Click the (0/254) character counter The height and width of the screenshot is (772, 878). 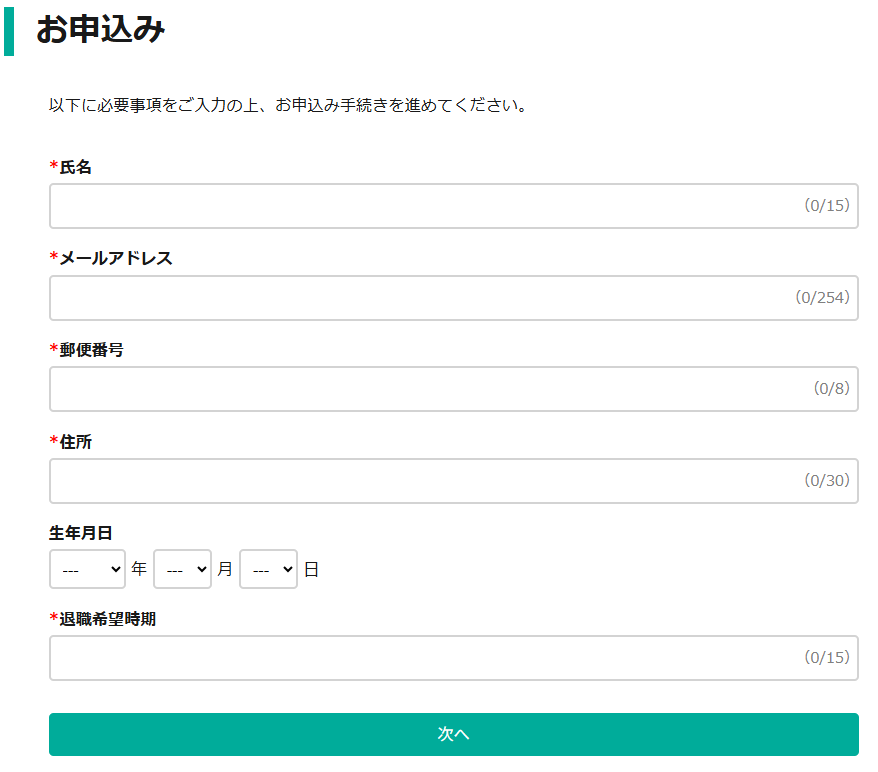tap(823, 297)
